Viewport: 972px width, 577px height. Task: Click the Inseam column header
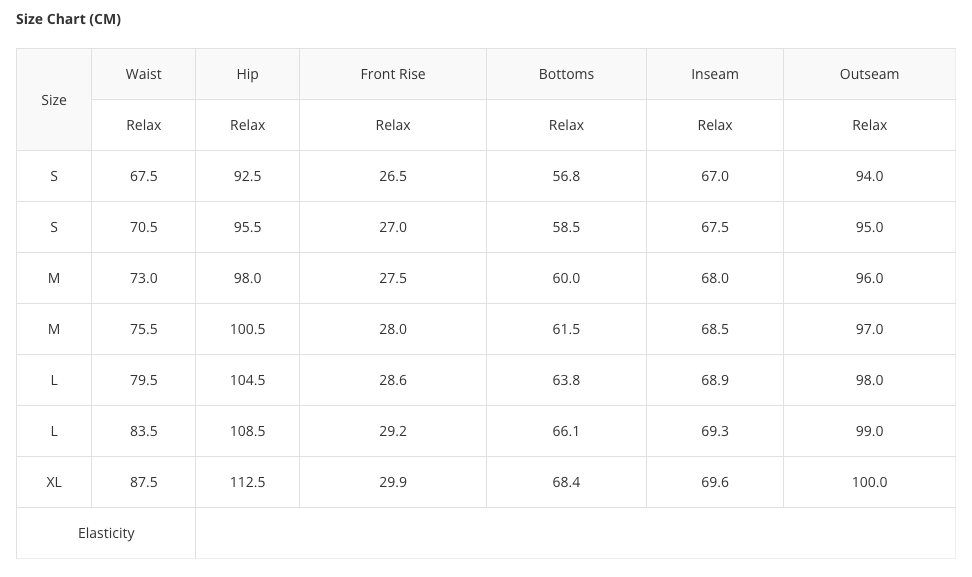(714, 74)
